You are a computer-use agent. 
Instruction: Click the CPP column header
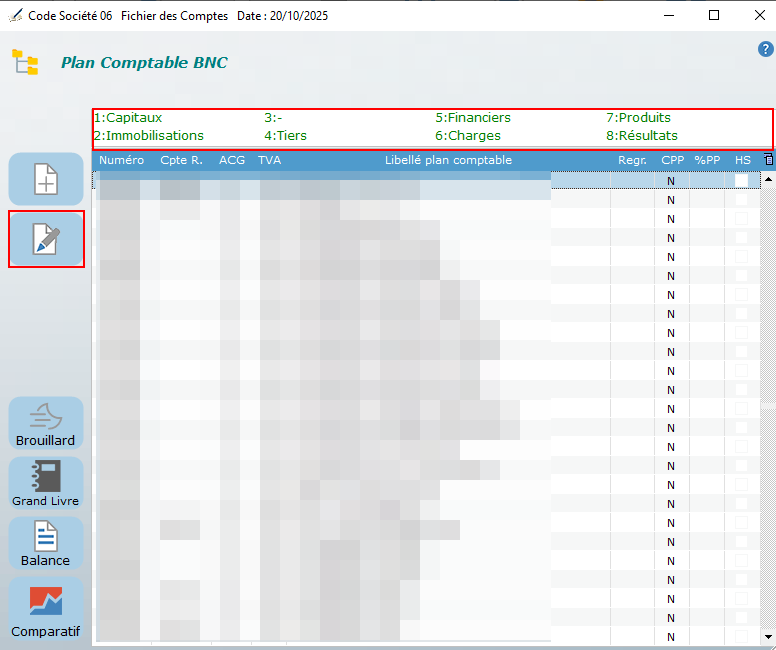tap(673, 160)
